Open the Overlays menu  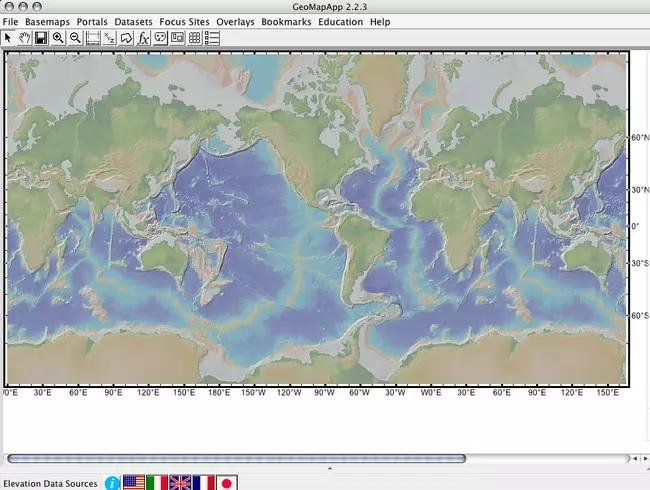coord(235,22)
